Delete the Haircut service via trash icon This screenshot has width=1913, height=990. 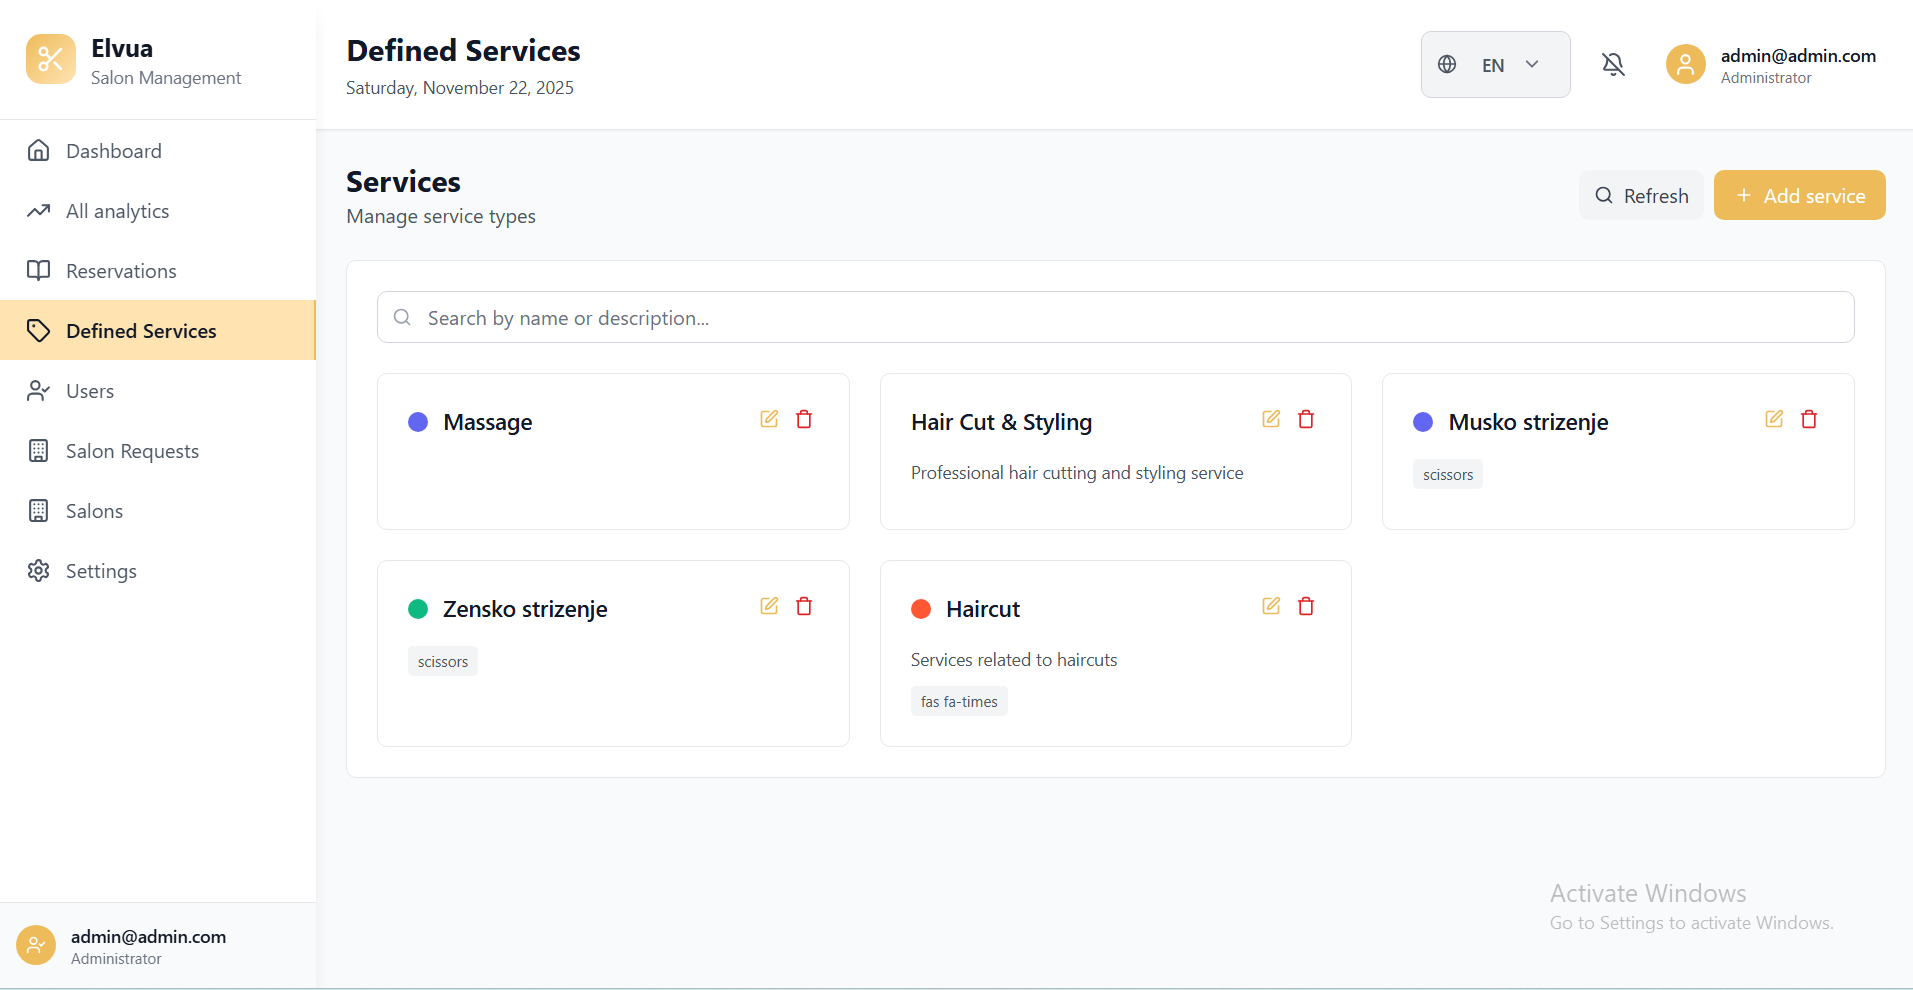tap(1305, 606)
